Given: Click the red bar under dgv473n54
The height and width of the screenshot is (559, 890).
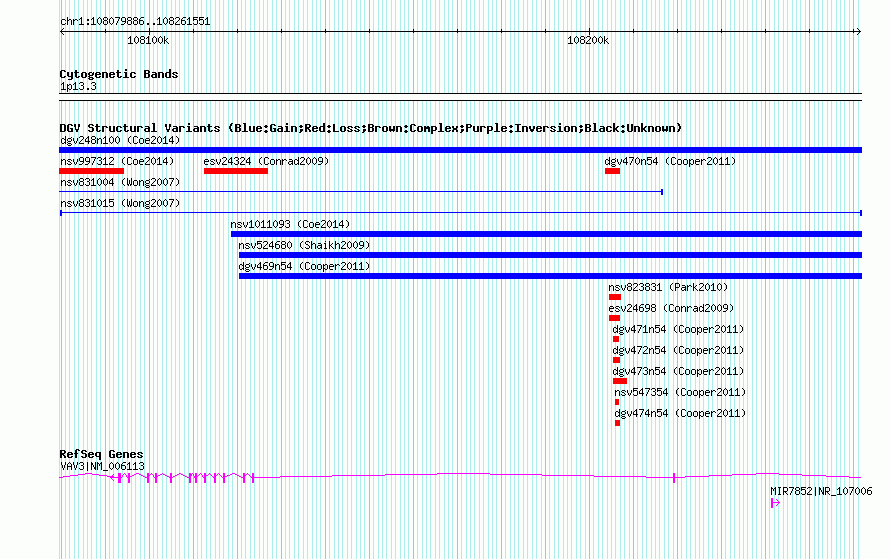Looking at the screenshot, I should 620,381.
